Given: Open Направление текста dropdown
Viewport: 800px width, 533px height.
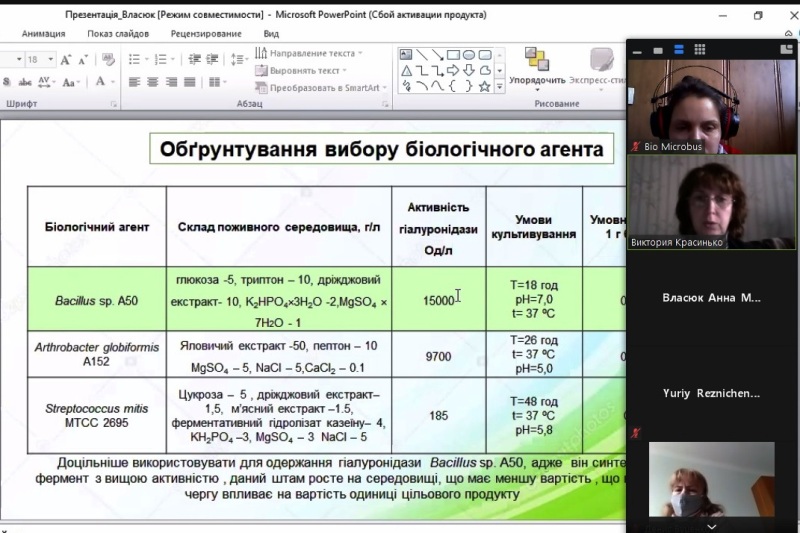Looking at the screenshot, I should coord(309,53).
